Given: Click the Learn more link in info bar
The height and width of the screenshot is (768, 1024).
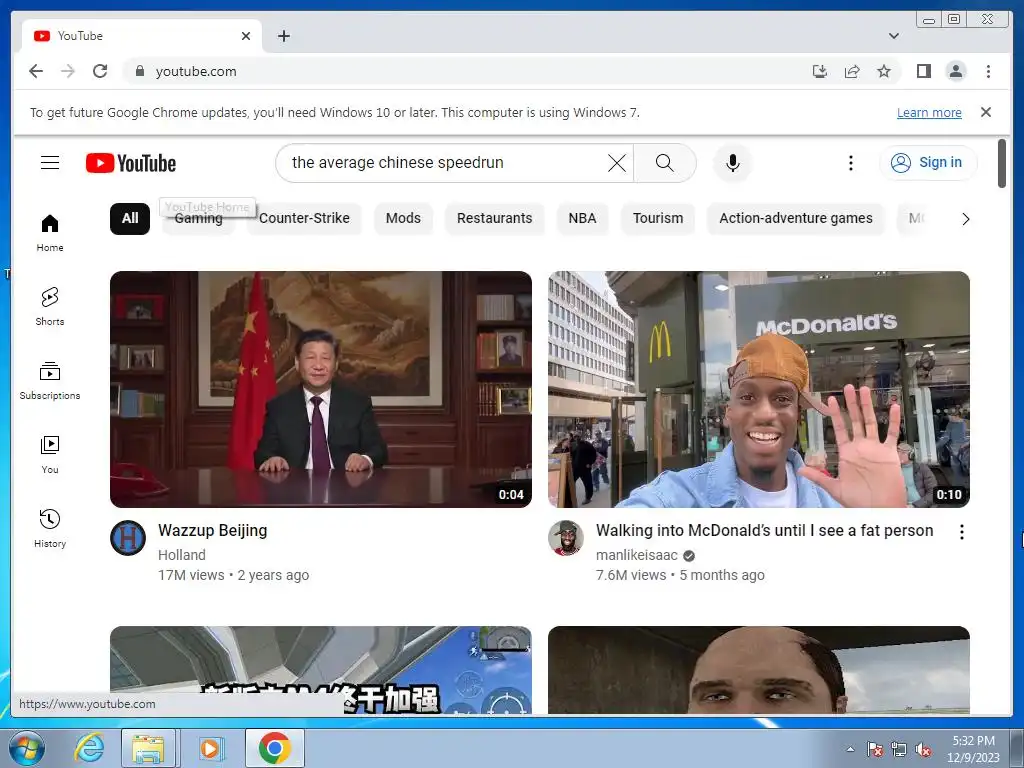Looking at the screenshot, I should (929, 112).
